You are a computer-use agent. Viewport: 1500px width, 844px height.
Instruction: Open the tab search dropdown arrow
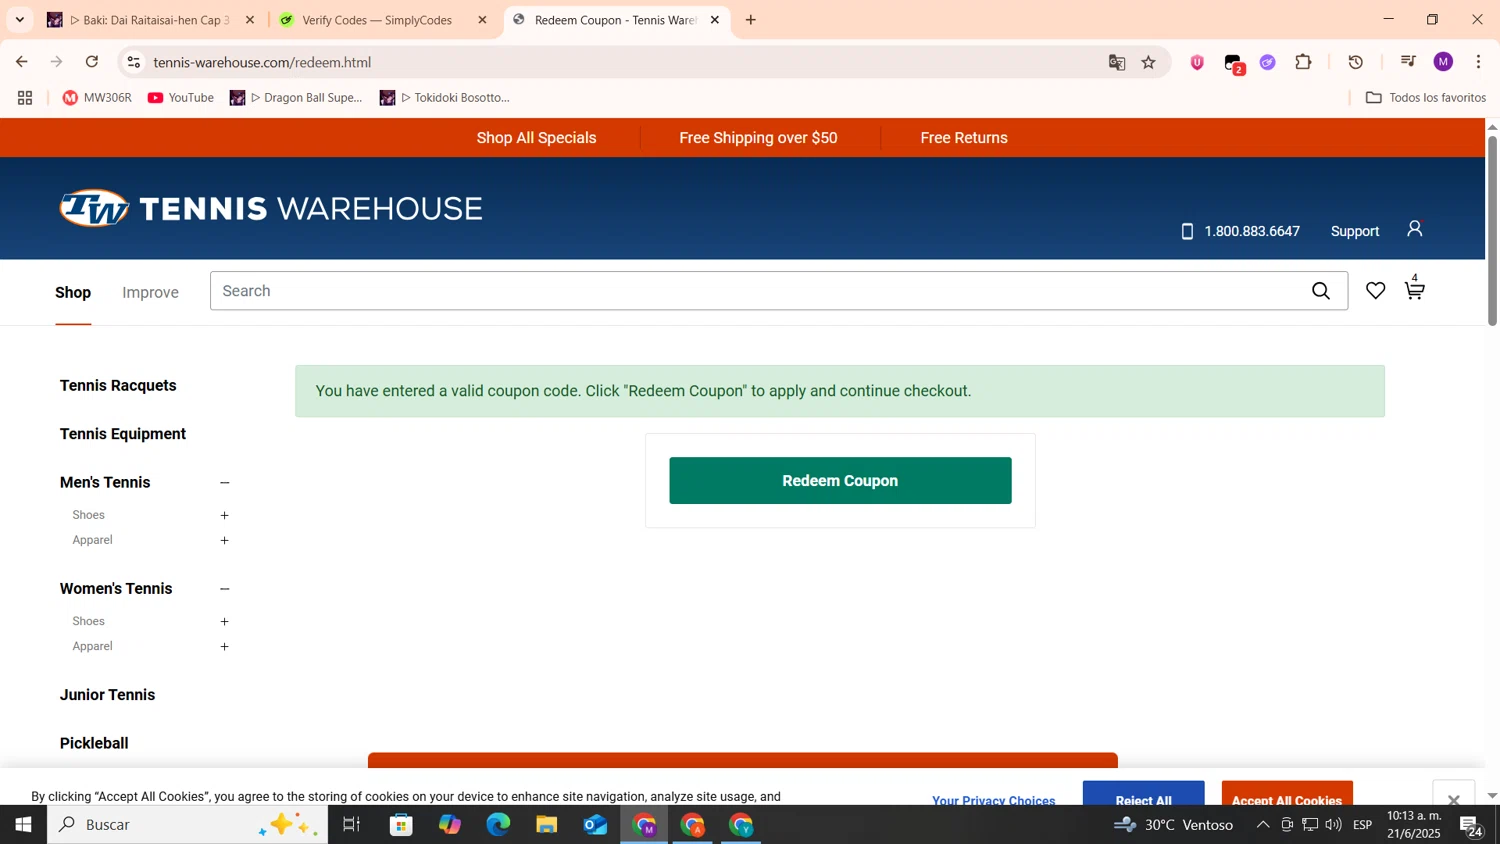pyautogui.click(x=19, y=20)
